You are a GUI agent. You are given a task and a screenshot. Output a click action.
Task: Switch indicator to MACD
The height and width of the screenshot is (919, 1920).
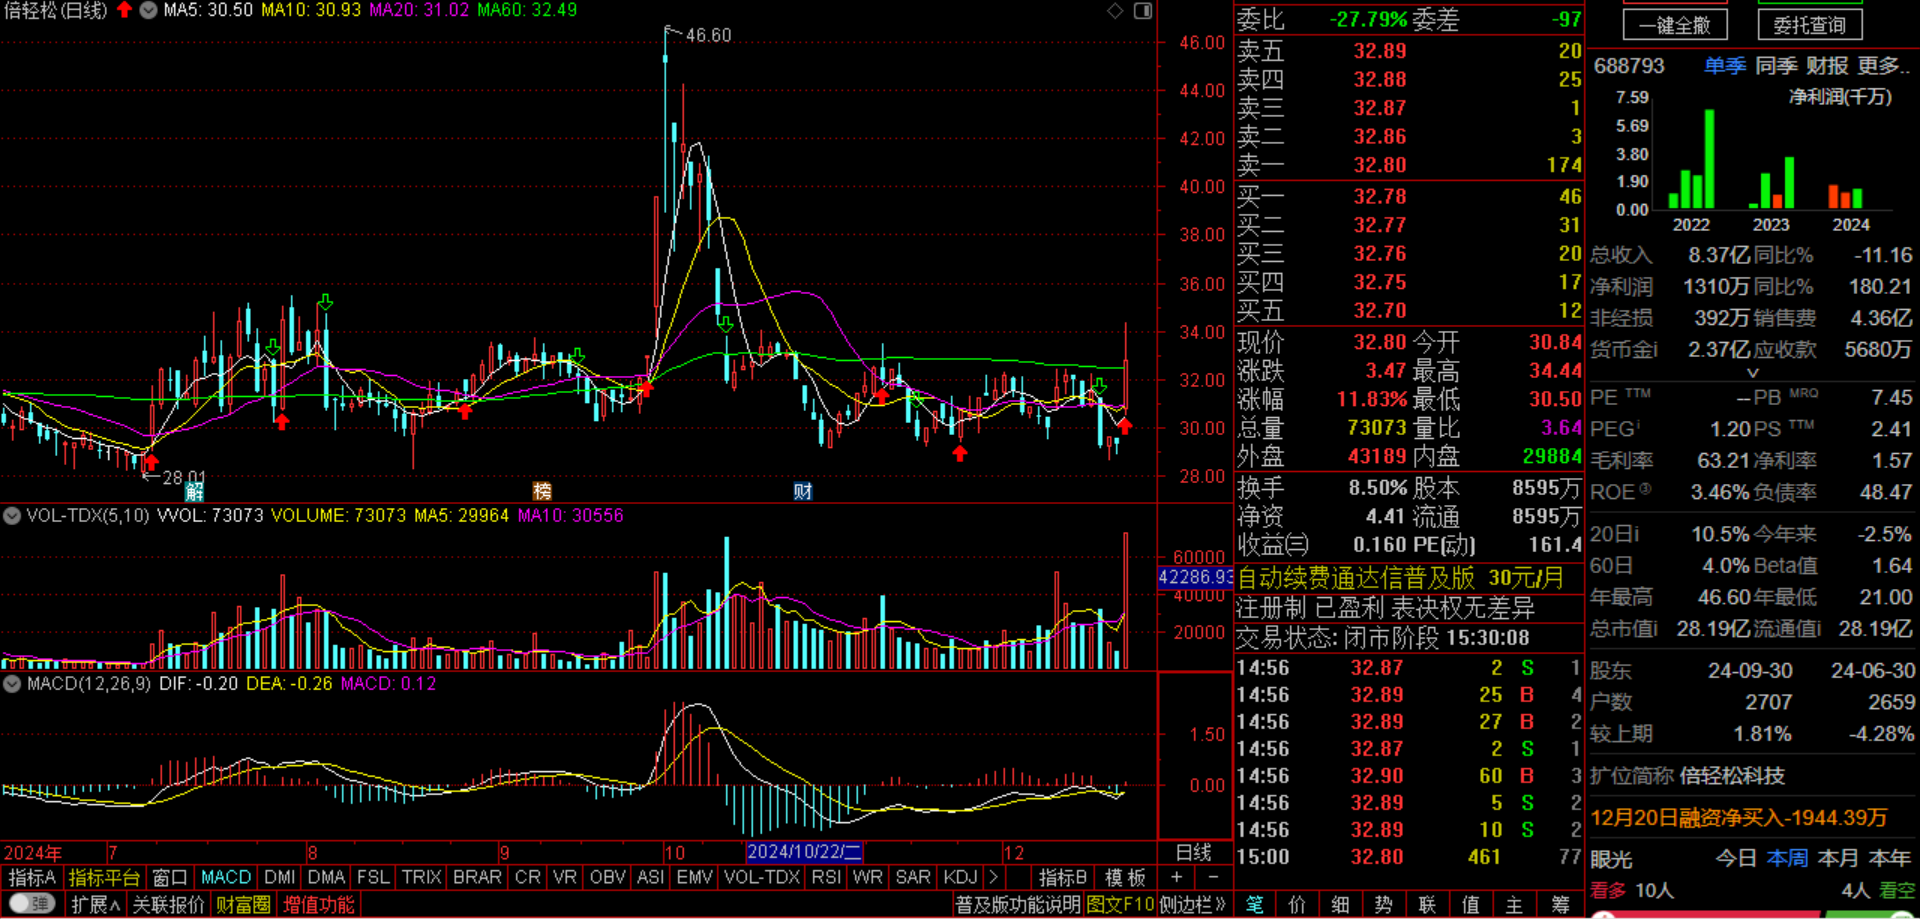point(226,877)
